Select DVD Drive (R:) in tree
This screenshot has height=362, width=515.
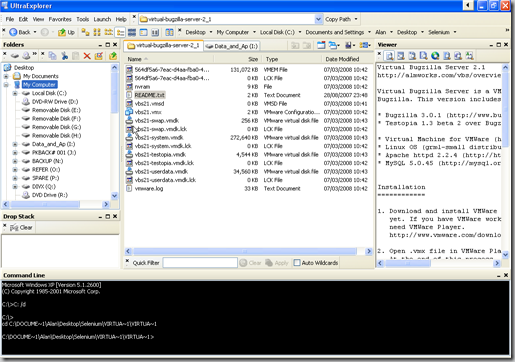pyautogui.click(x=49, y=195)
